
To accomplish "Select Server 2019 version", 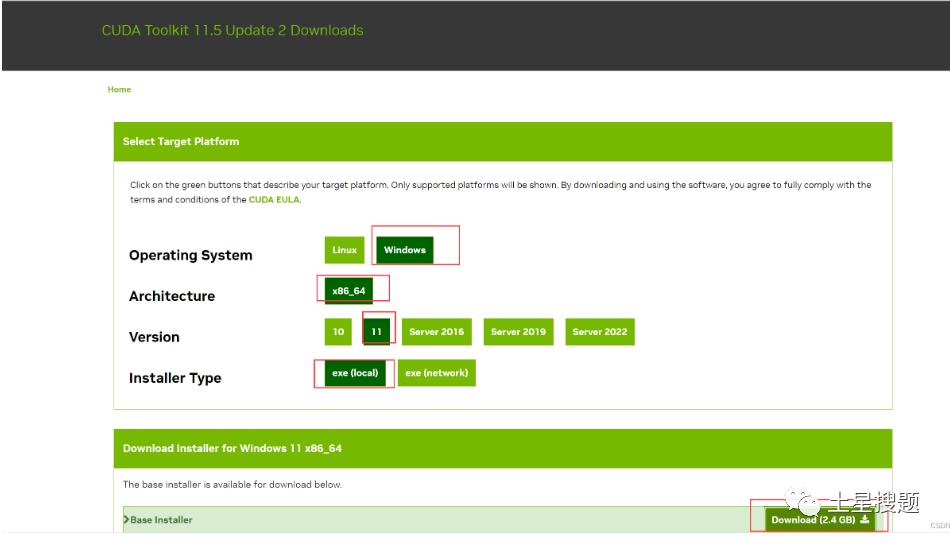I will coord(518,331).
